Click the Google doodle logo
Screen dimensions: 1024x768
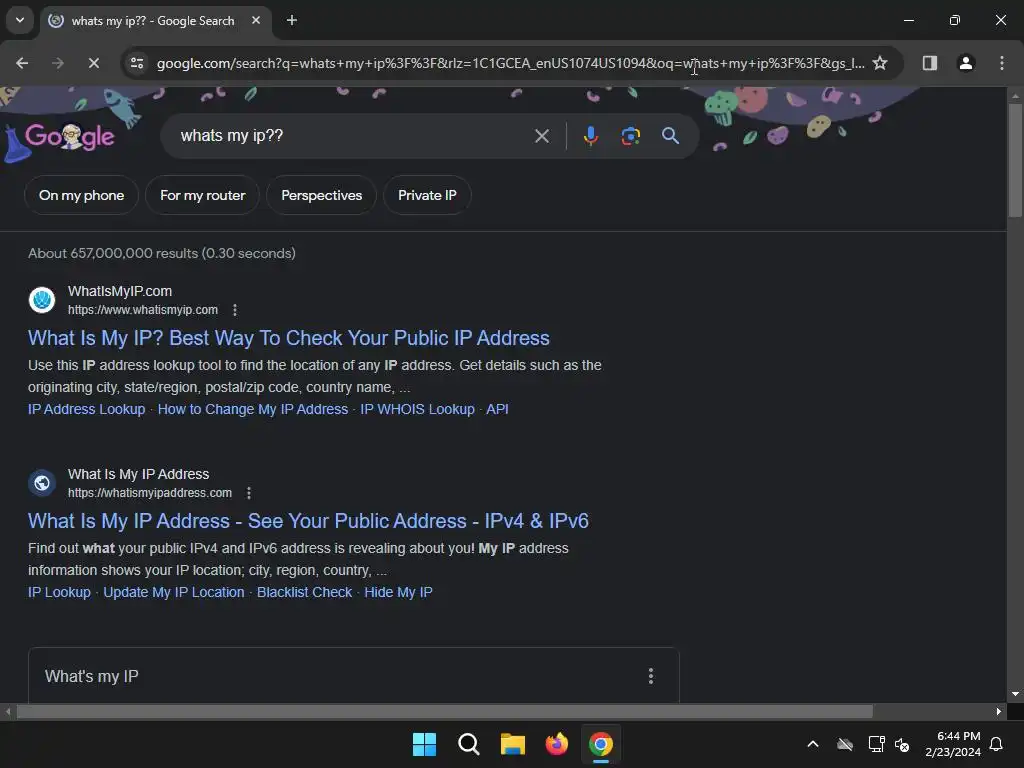[x=69, y=136]
